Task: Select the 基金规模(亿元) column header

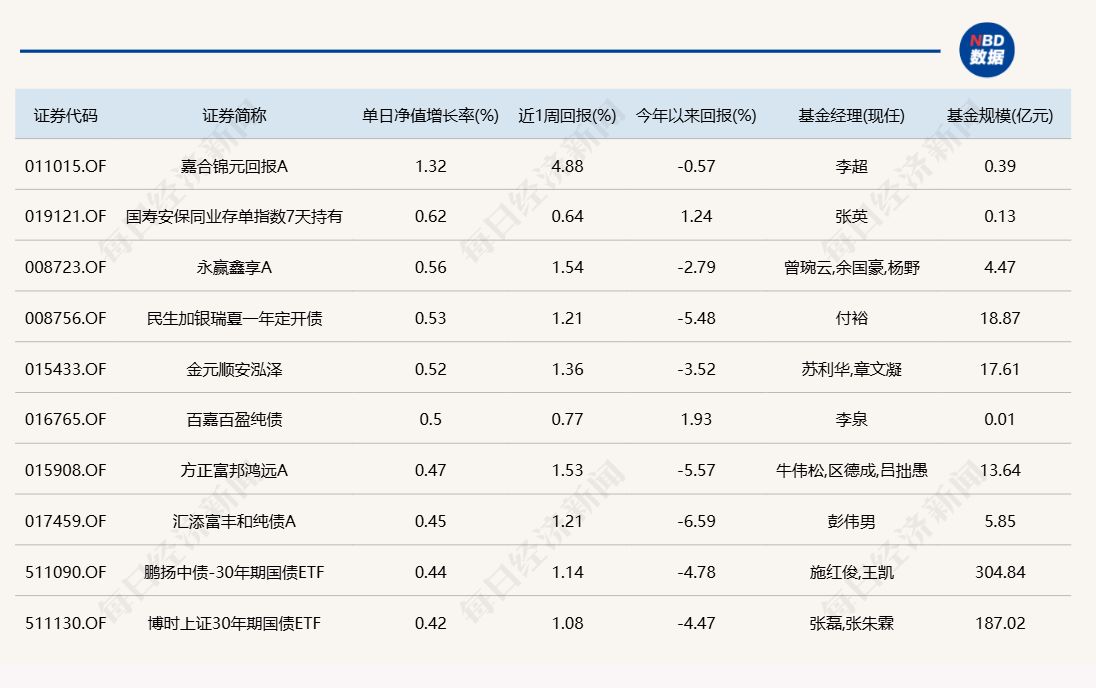Action: (1000, 115)
